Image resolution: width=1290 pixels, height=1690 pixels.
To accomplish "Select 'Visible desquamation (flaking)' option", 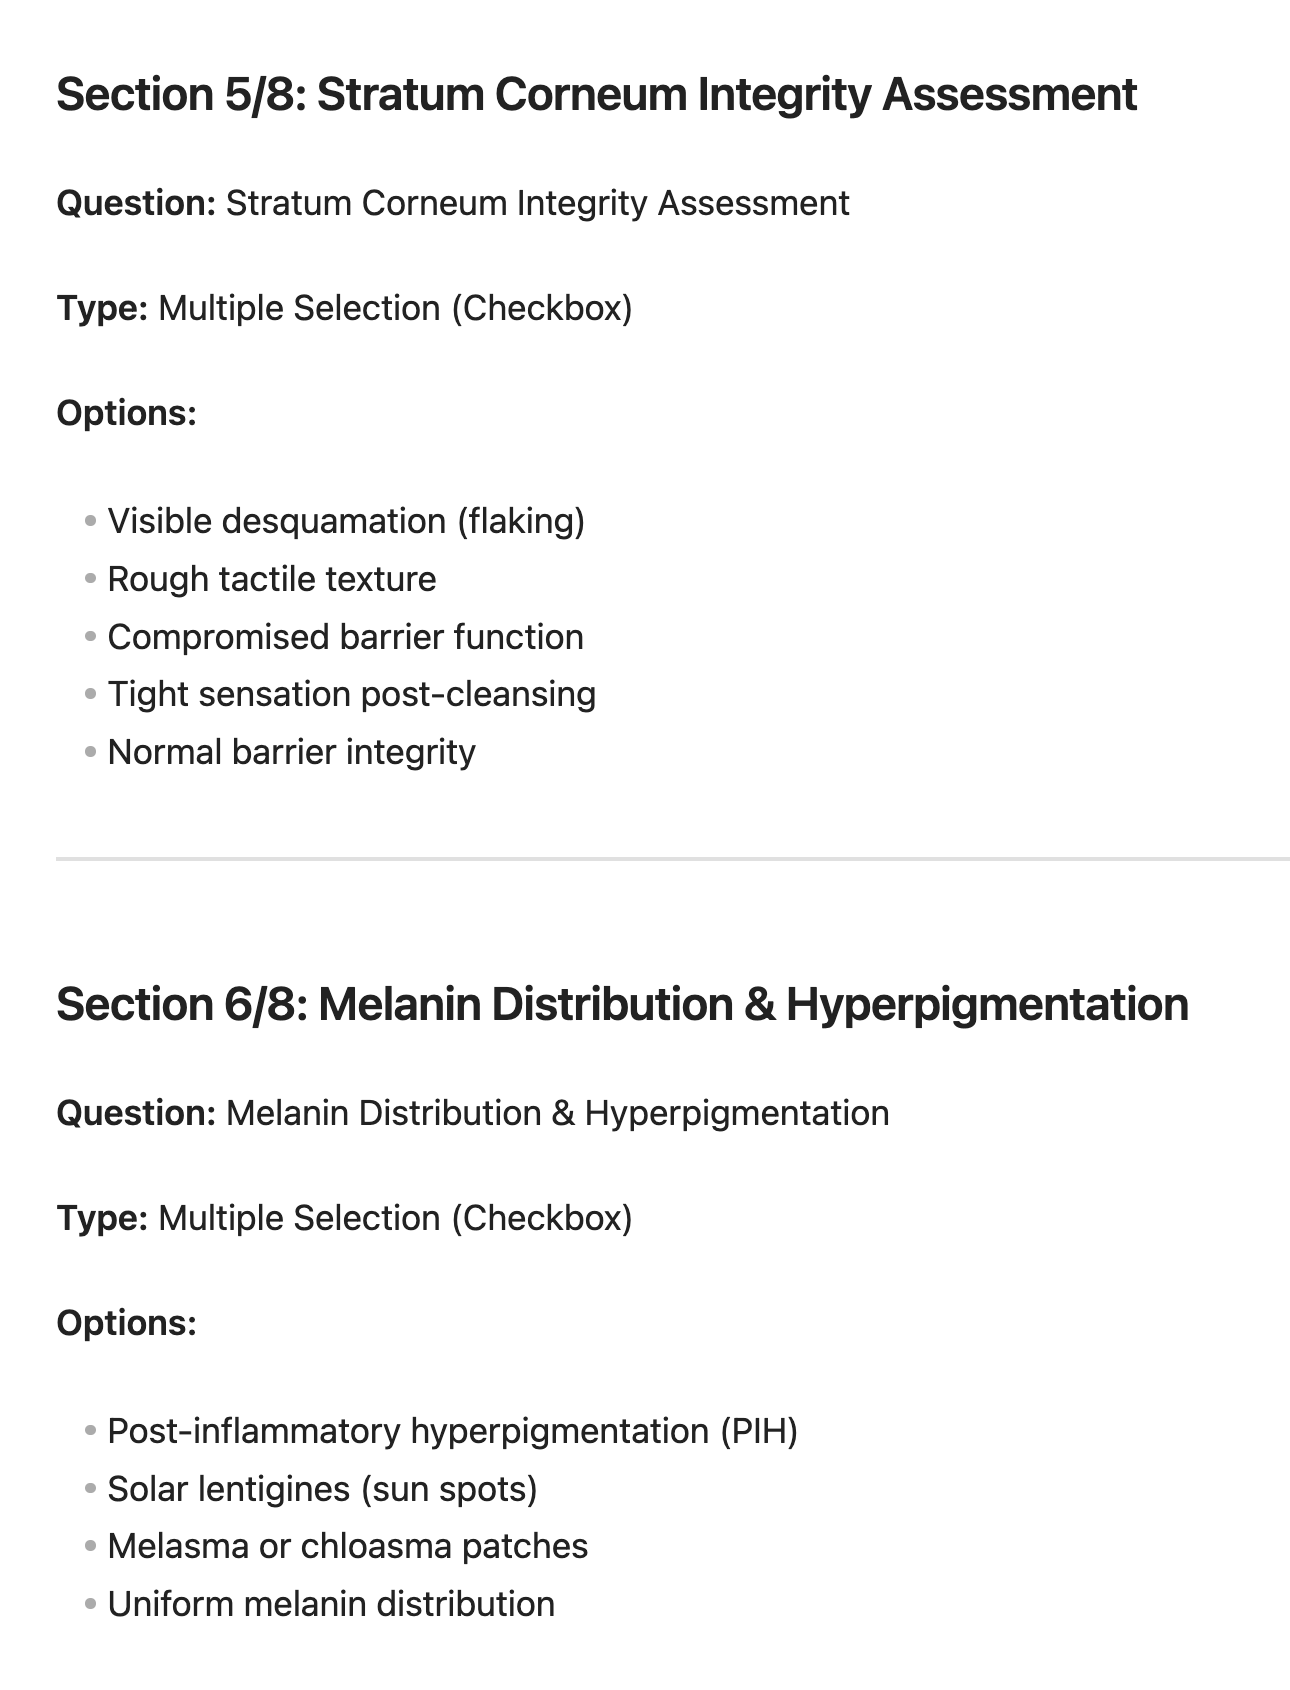I will coord(346,521).
